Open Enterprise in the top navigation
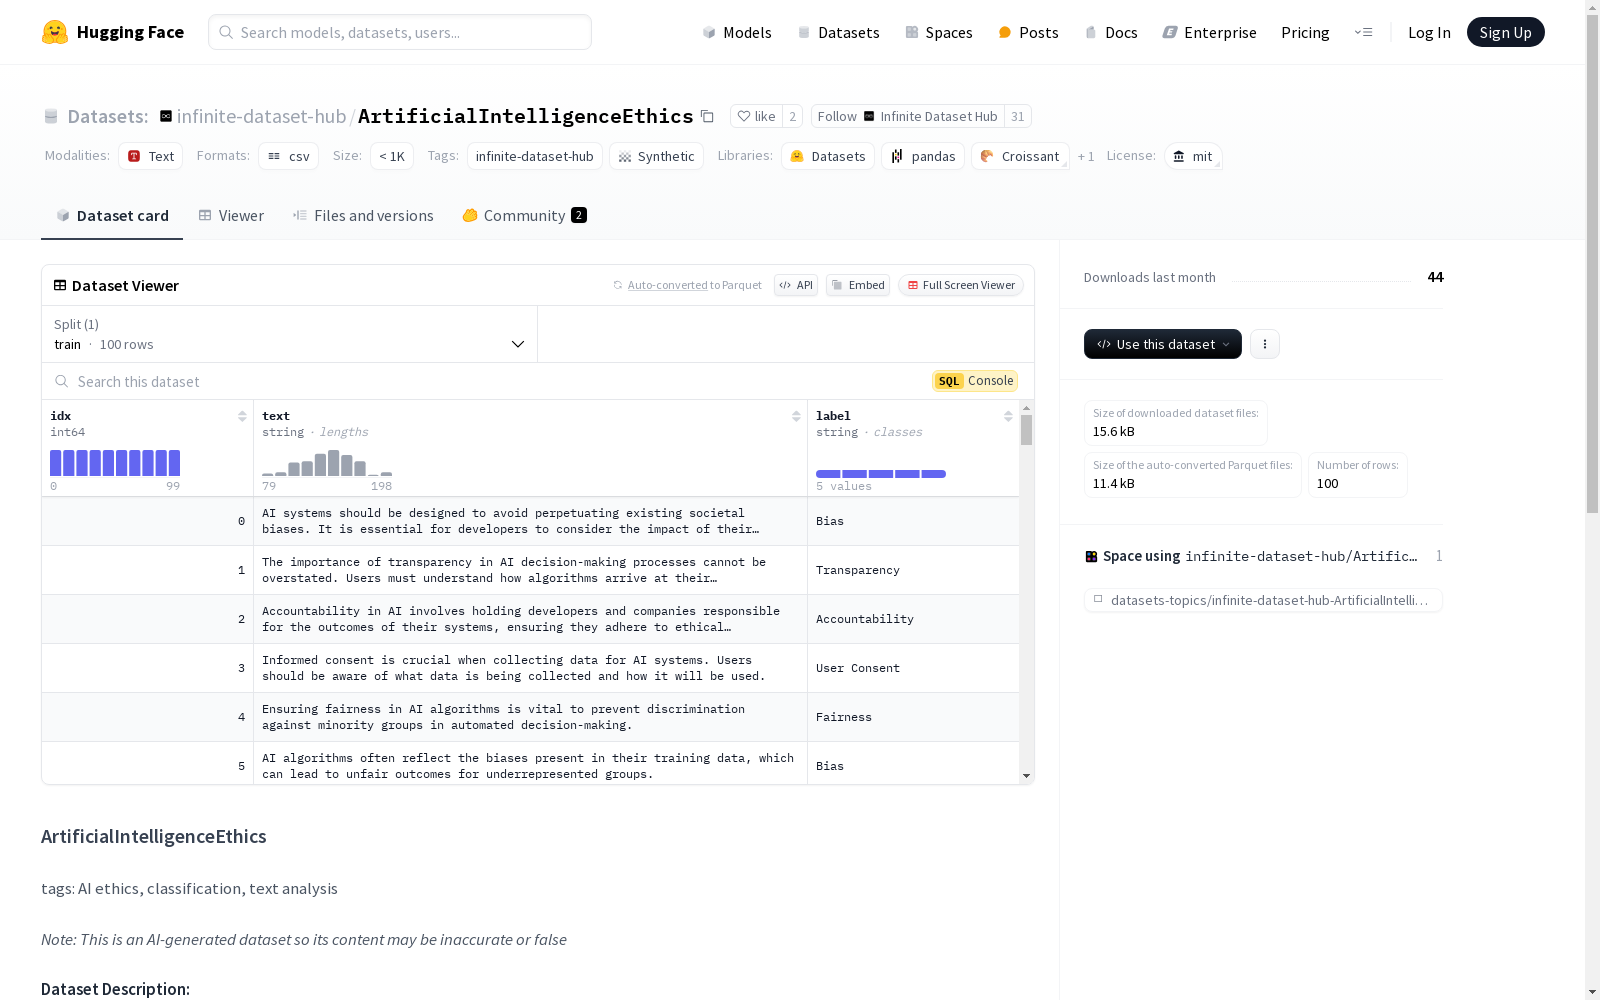 [x=1209, y=32]
